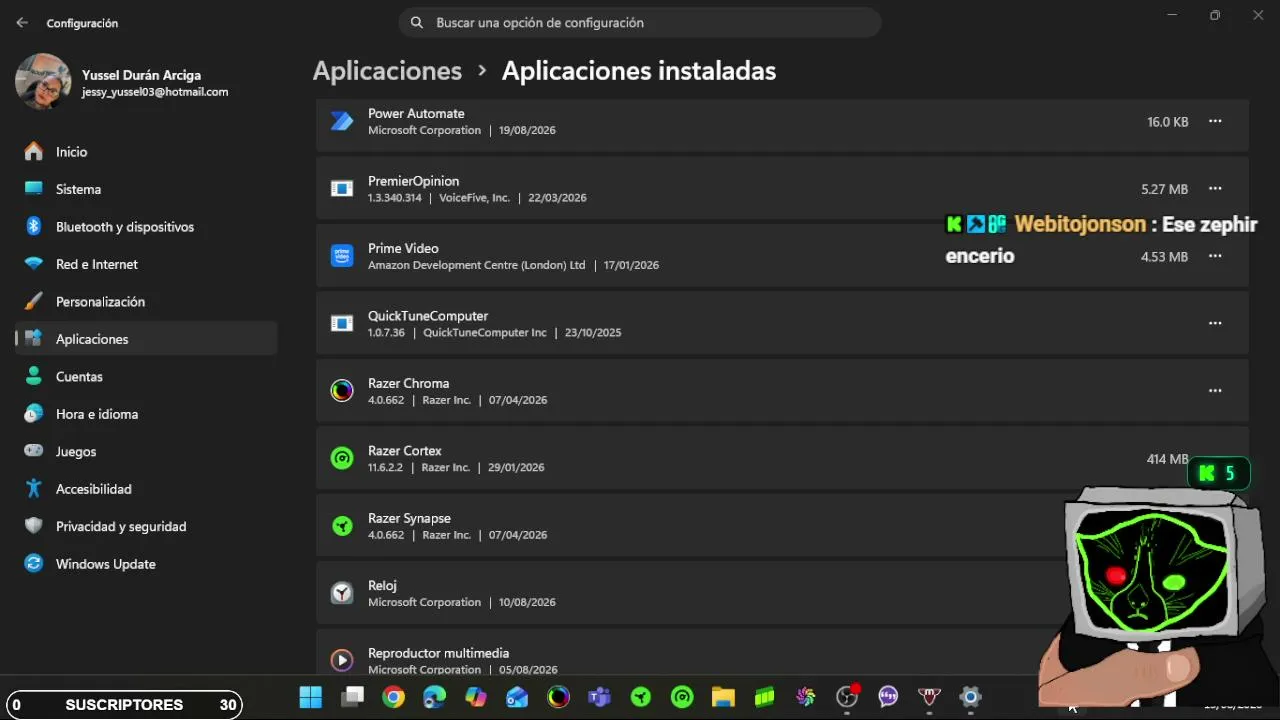Click the 4.53 MB size of Prime Video
The height and width of the screenshot is (720, 1280).
tap(1165, 257)
